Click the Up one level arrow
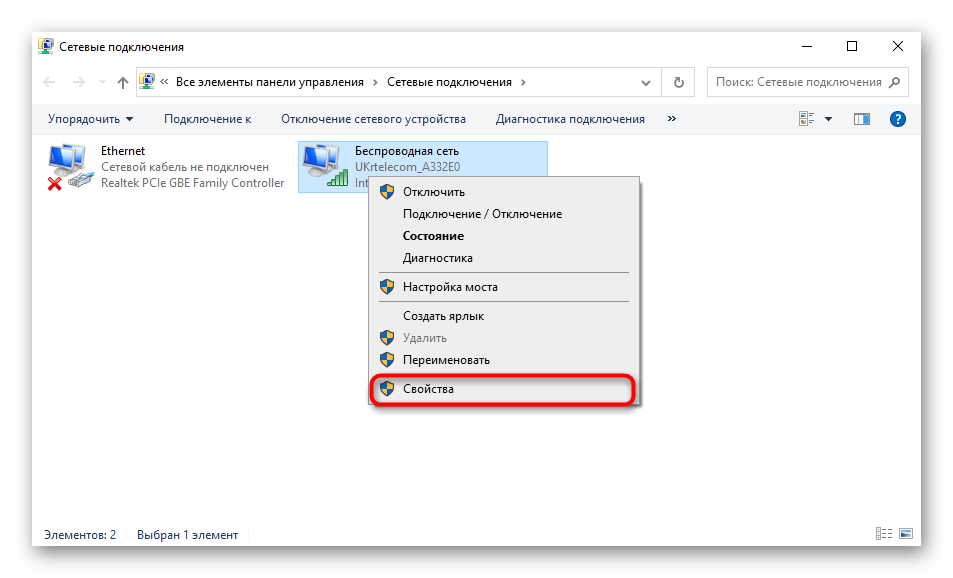This screenshot has width=953, height=578. 122,83
